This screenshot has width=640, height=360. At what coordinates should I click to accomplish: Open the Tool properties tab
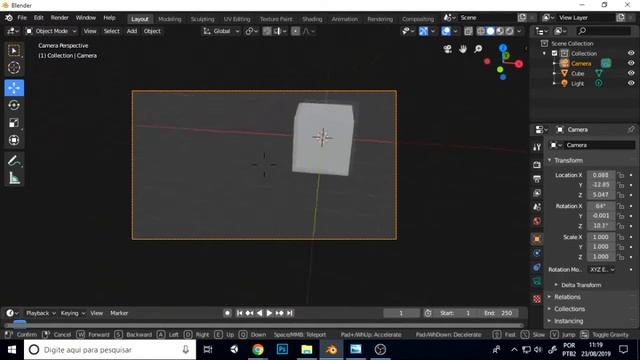537,147
